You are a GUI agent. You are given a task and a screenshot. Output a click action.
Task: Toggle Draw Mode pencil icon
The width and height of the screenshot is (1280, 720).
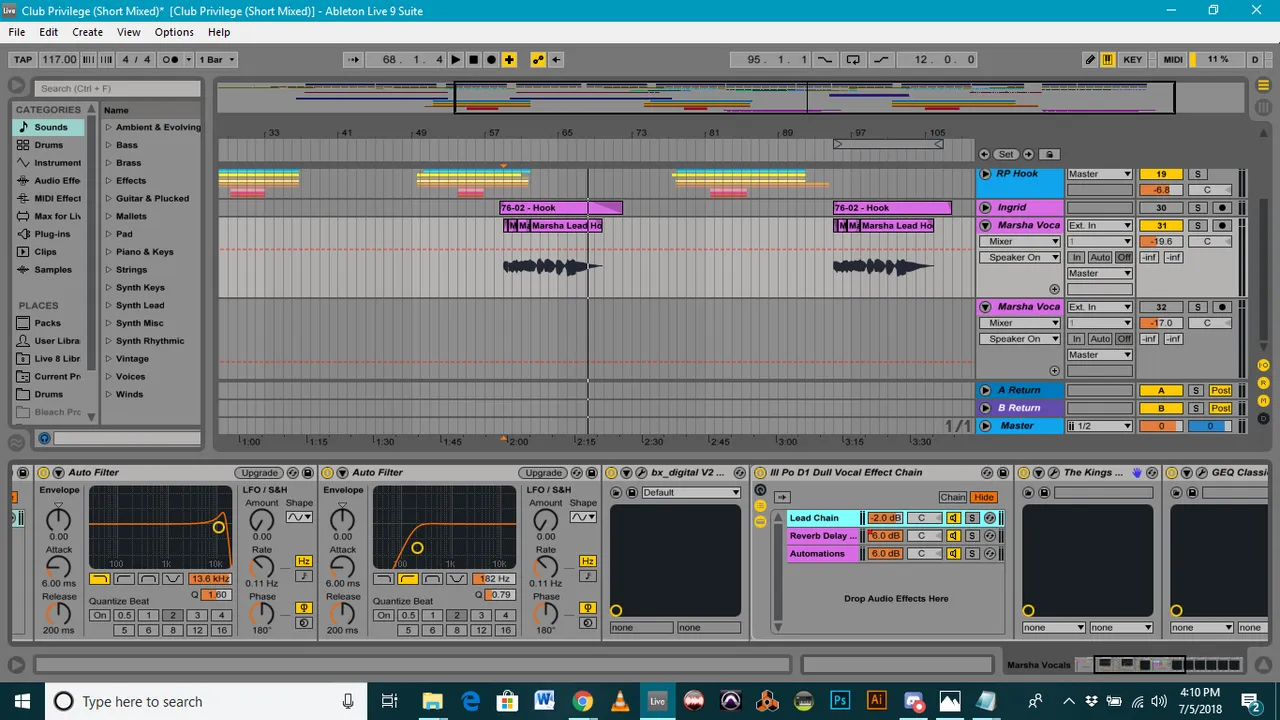pyautogui.click(x=1091, y=60)
